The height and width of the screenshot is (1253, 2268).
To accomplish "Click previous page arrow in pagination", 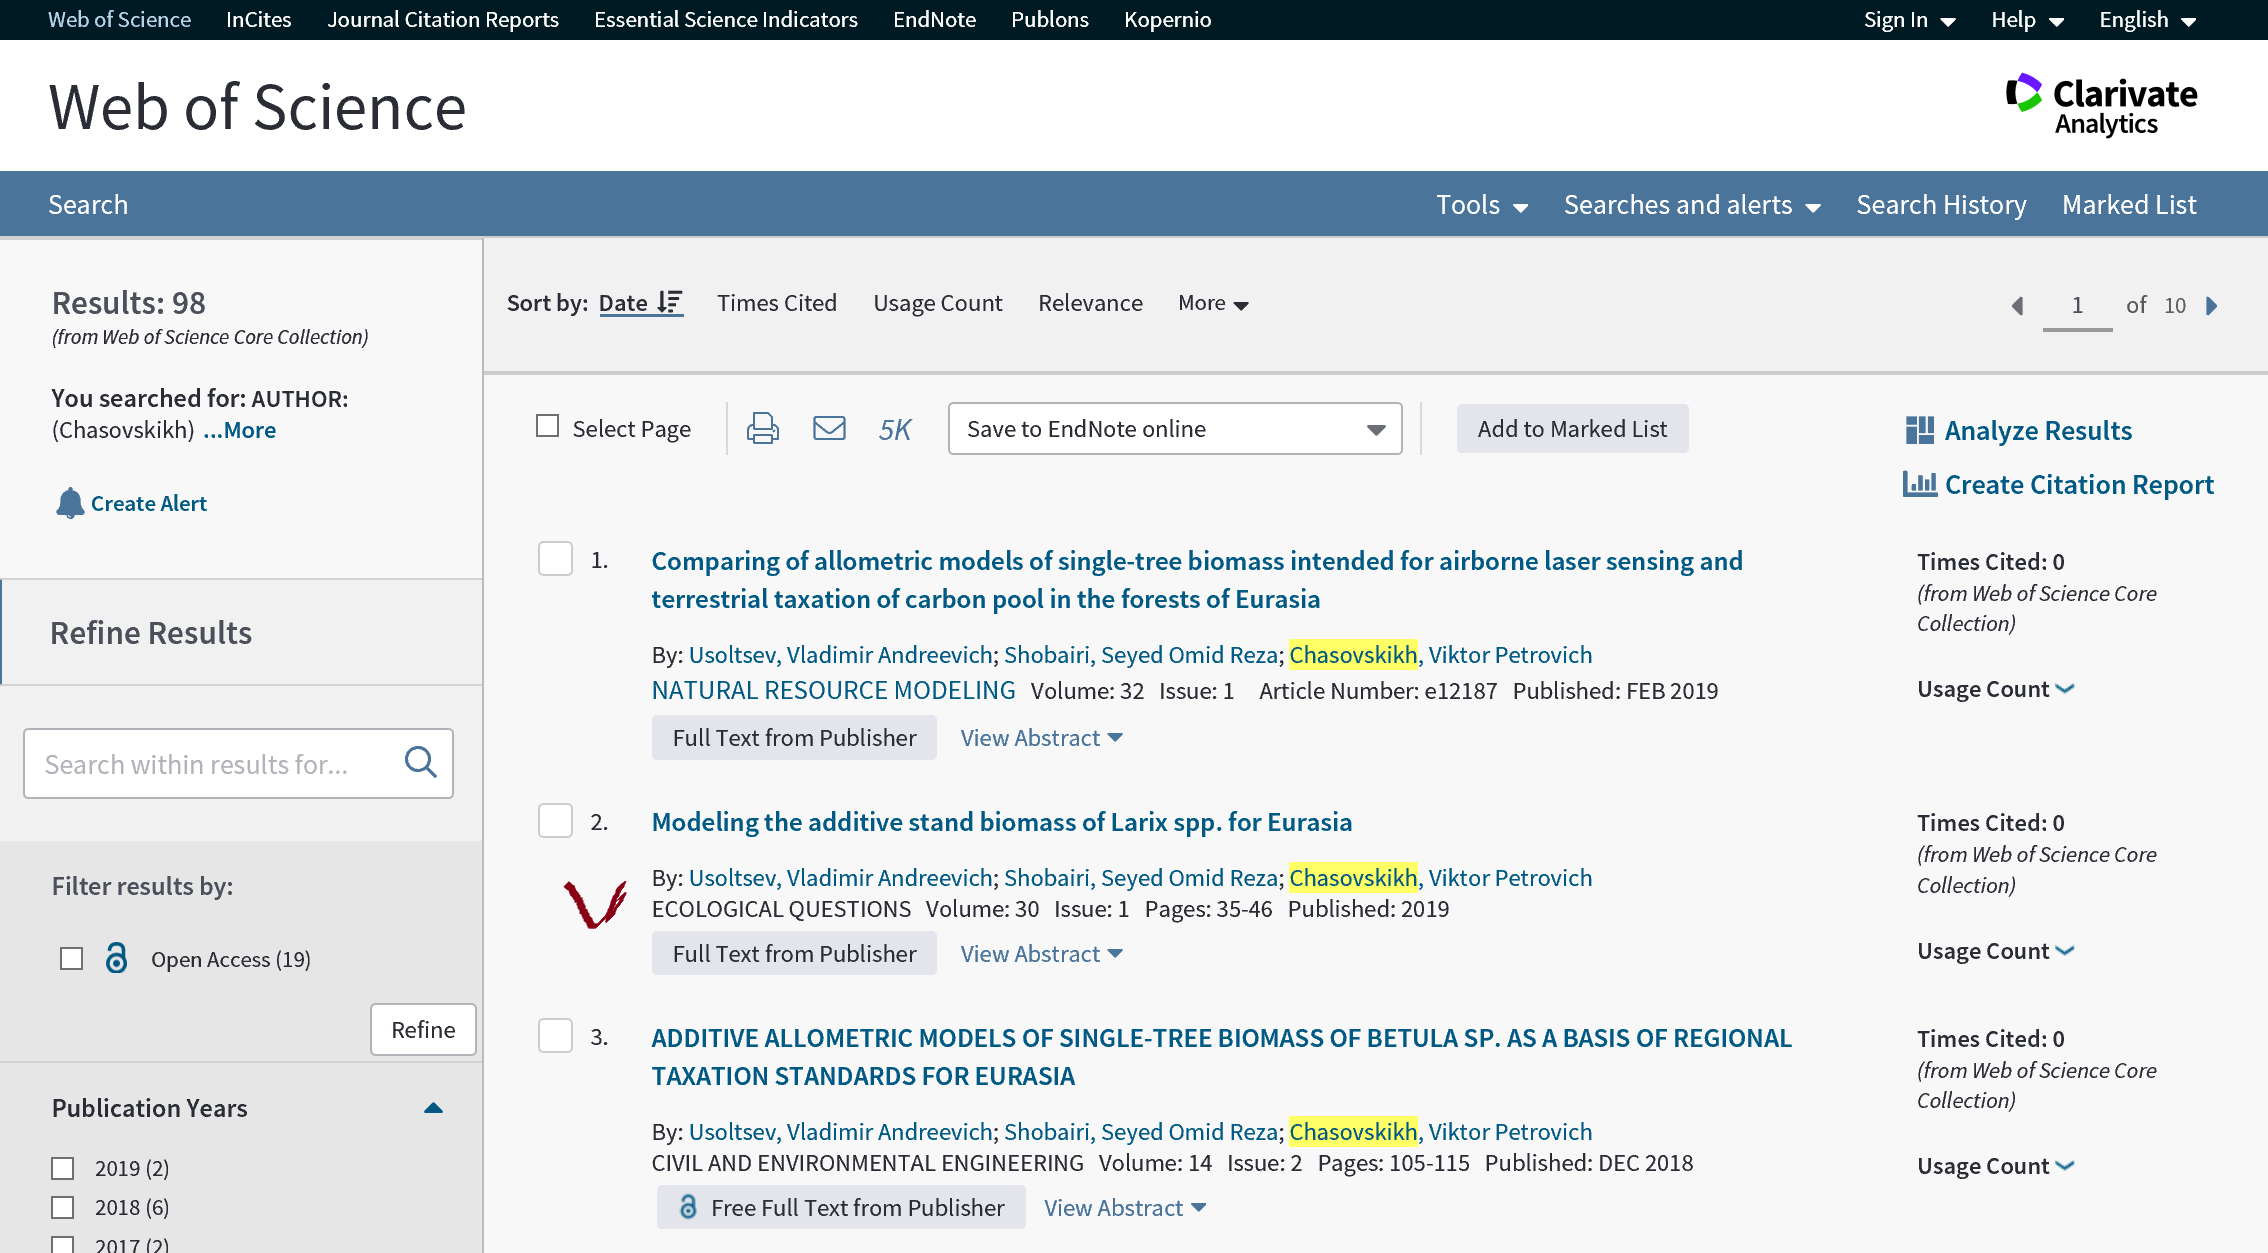I will coord(2017,306).
